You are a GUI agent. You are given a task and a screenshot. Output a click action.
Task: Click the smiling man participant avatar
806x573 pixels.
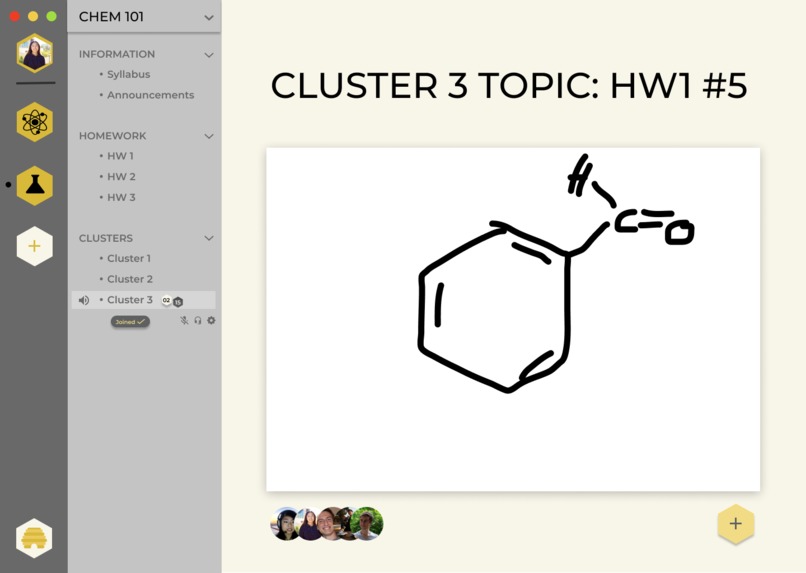click(x=329, y=524)
